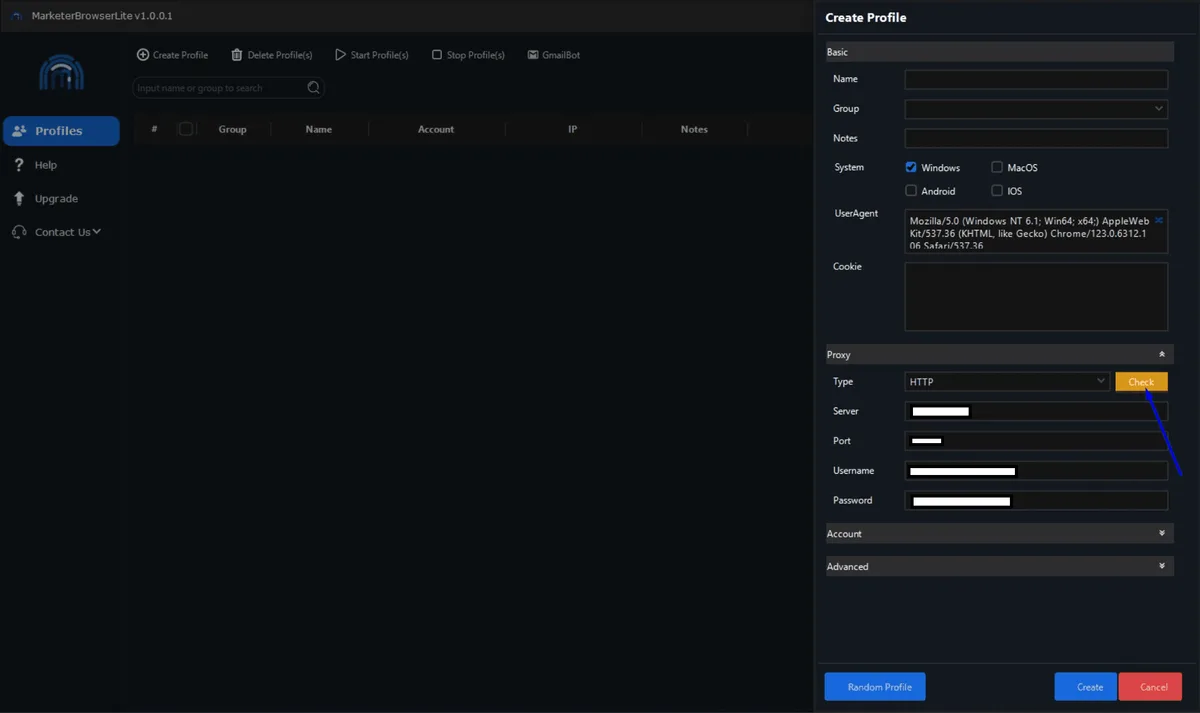Click the title bar app icon
This screenshot has width=1200, height=713.
[x=17, y=16]
